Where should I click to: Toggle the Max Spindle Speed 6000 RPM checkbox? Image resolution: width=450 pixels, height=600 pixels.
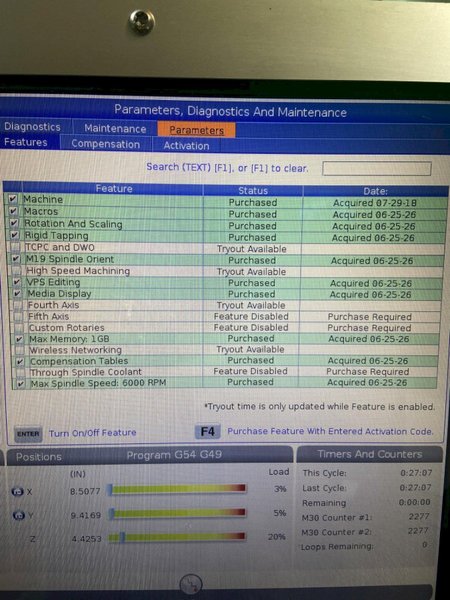coord(21,383)
